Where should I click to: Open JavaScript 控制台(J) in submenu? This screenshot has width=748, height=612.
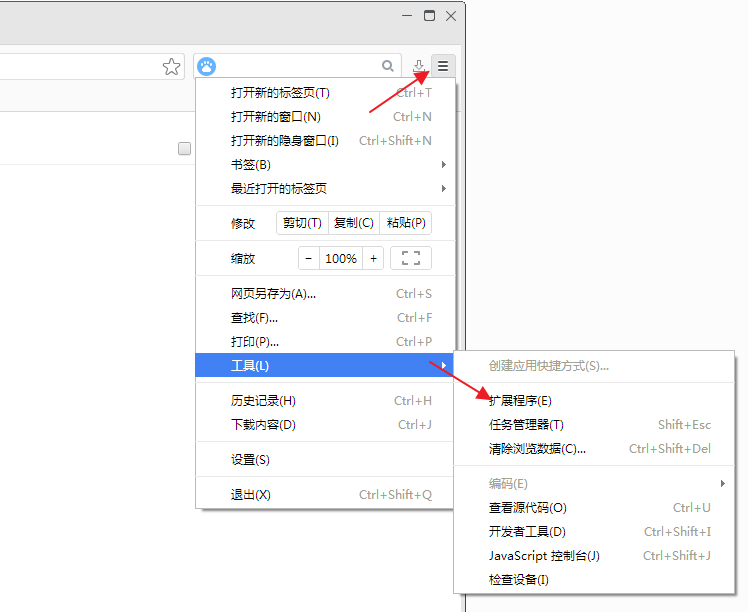pyautogui.click(x=594, y=556)
